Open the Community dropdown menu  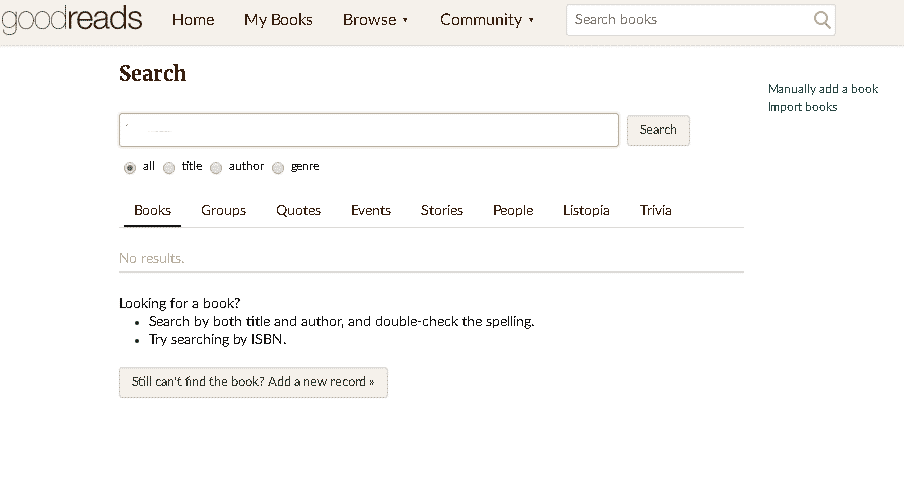click(x=487, y=20)
